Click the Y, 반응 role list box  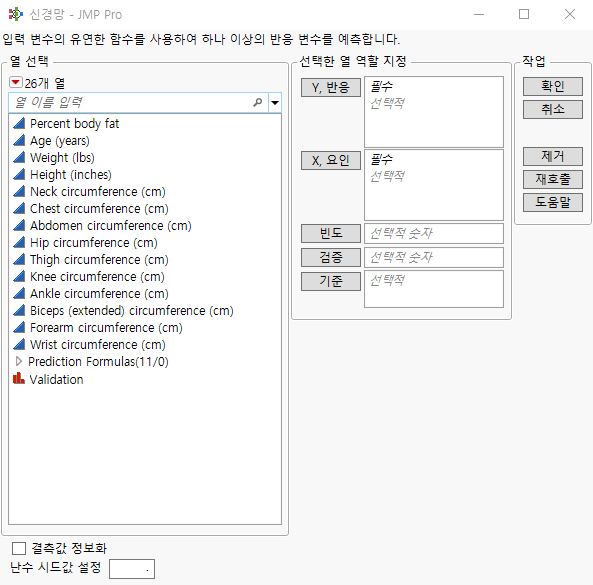tap(434, 112)
